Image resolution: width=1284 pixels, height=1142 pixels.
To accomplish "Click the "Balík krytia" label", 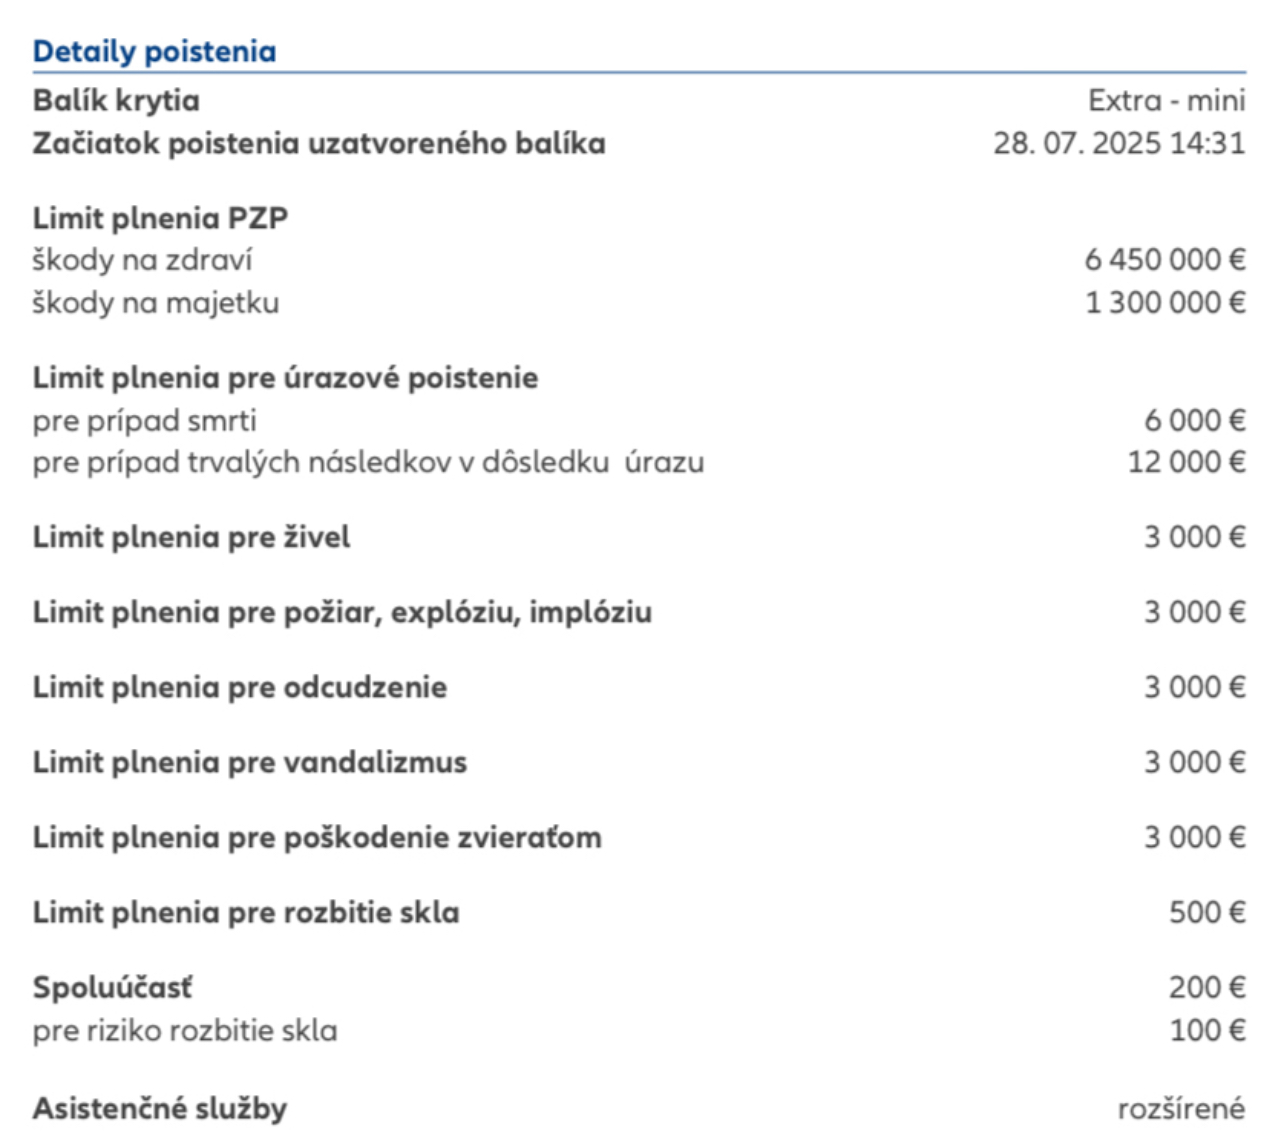I will 116,100.
